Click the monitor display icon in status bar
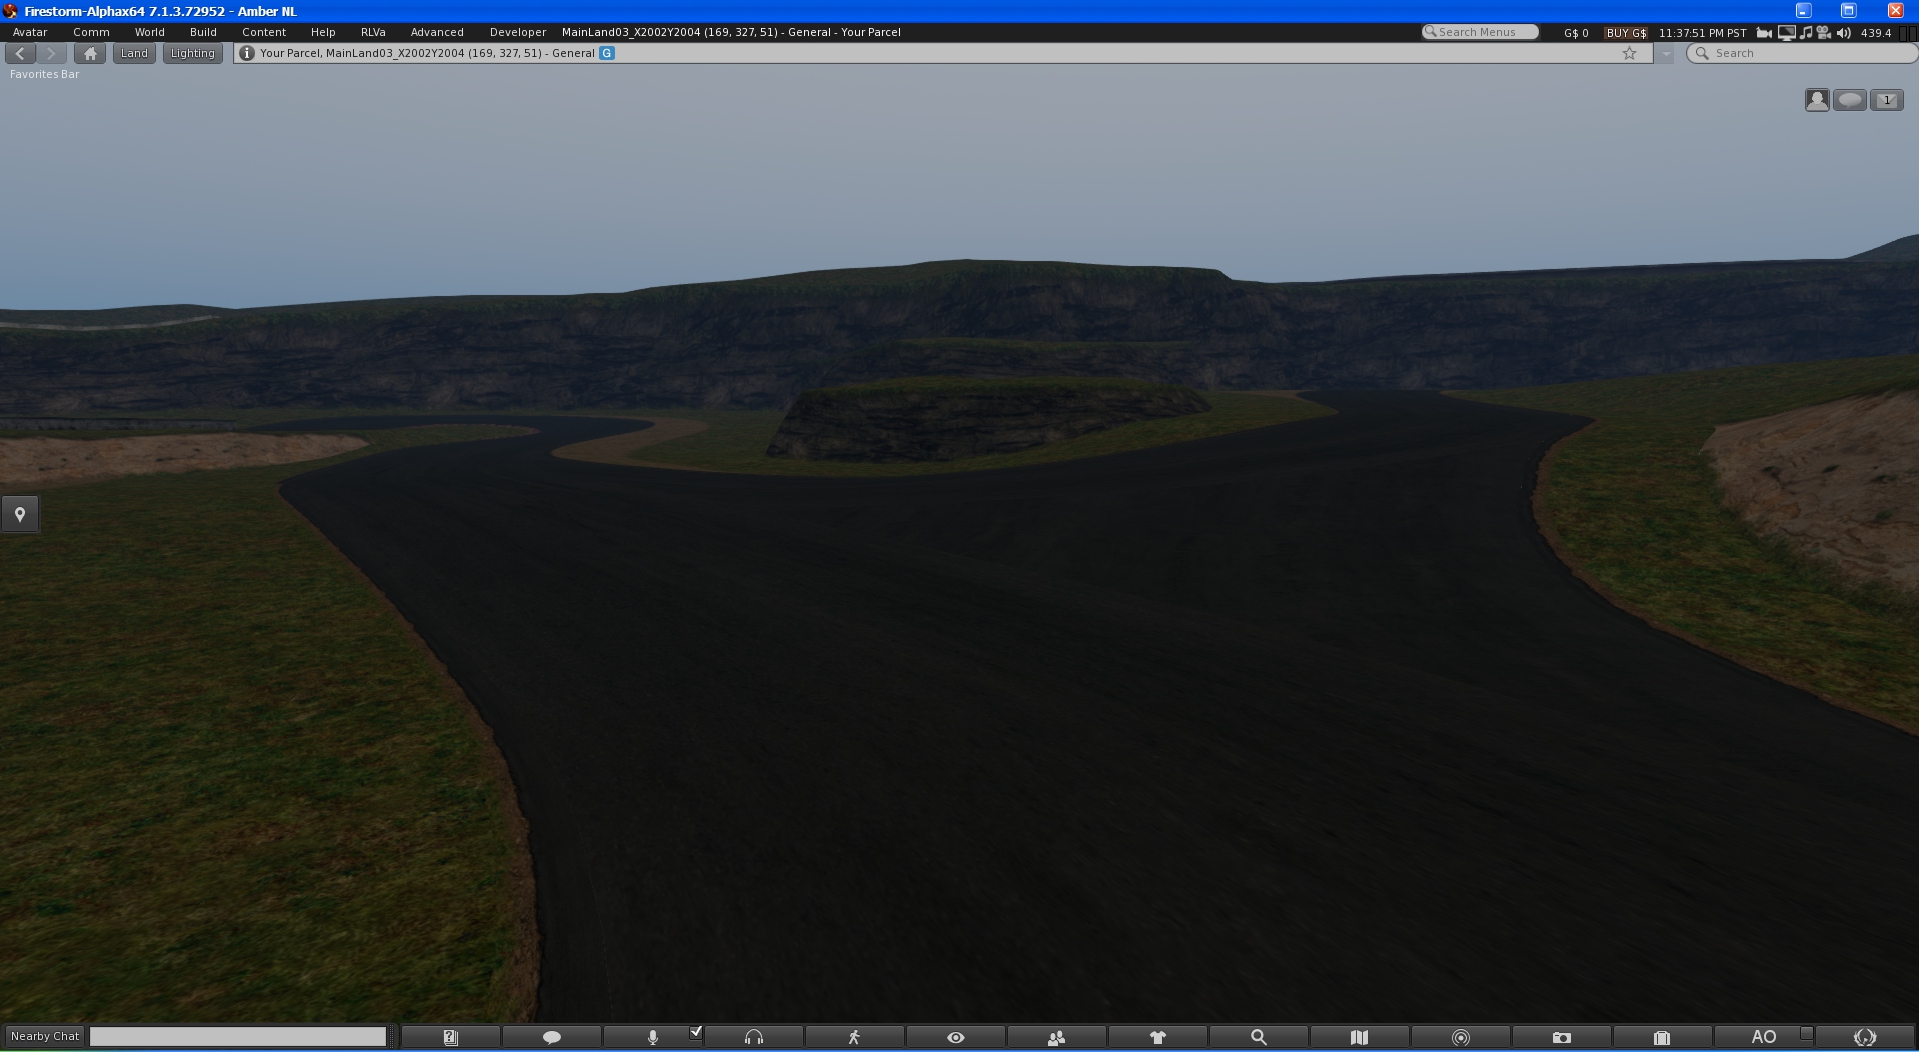 pyautogui.click(x=1786, y=32)
